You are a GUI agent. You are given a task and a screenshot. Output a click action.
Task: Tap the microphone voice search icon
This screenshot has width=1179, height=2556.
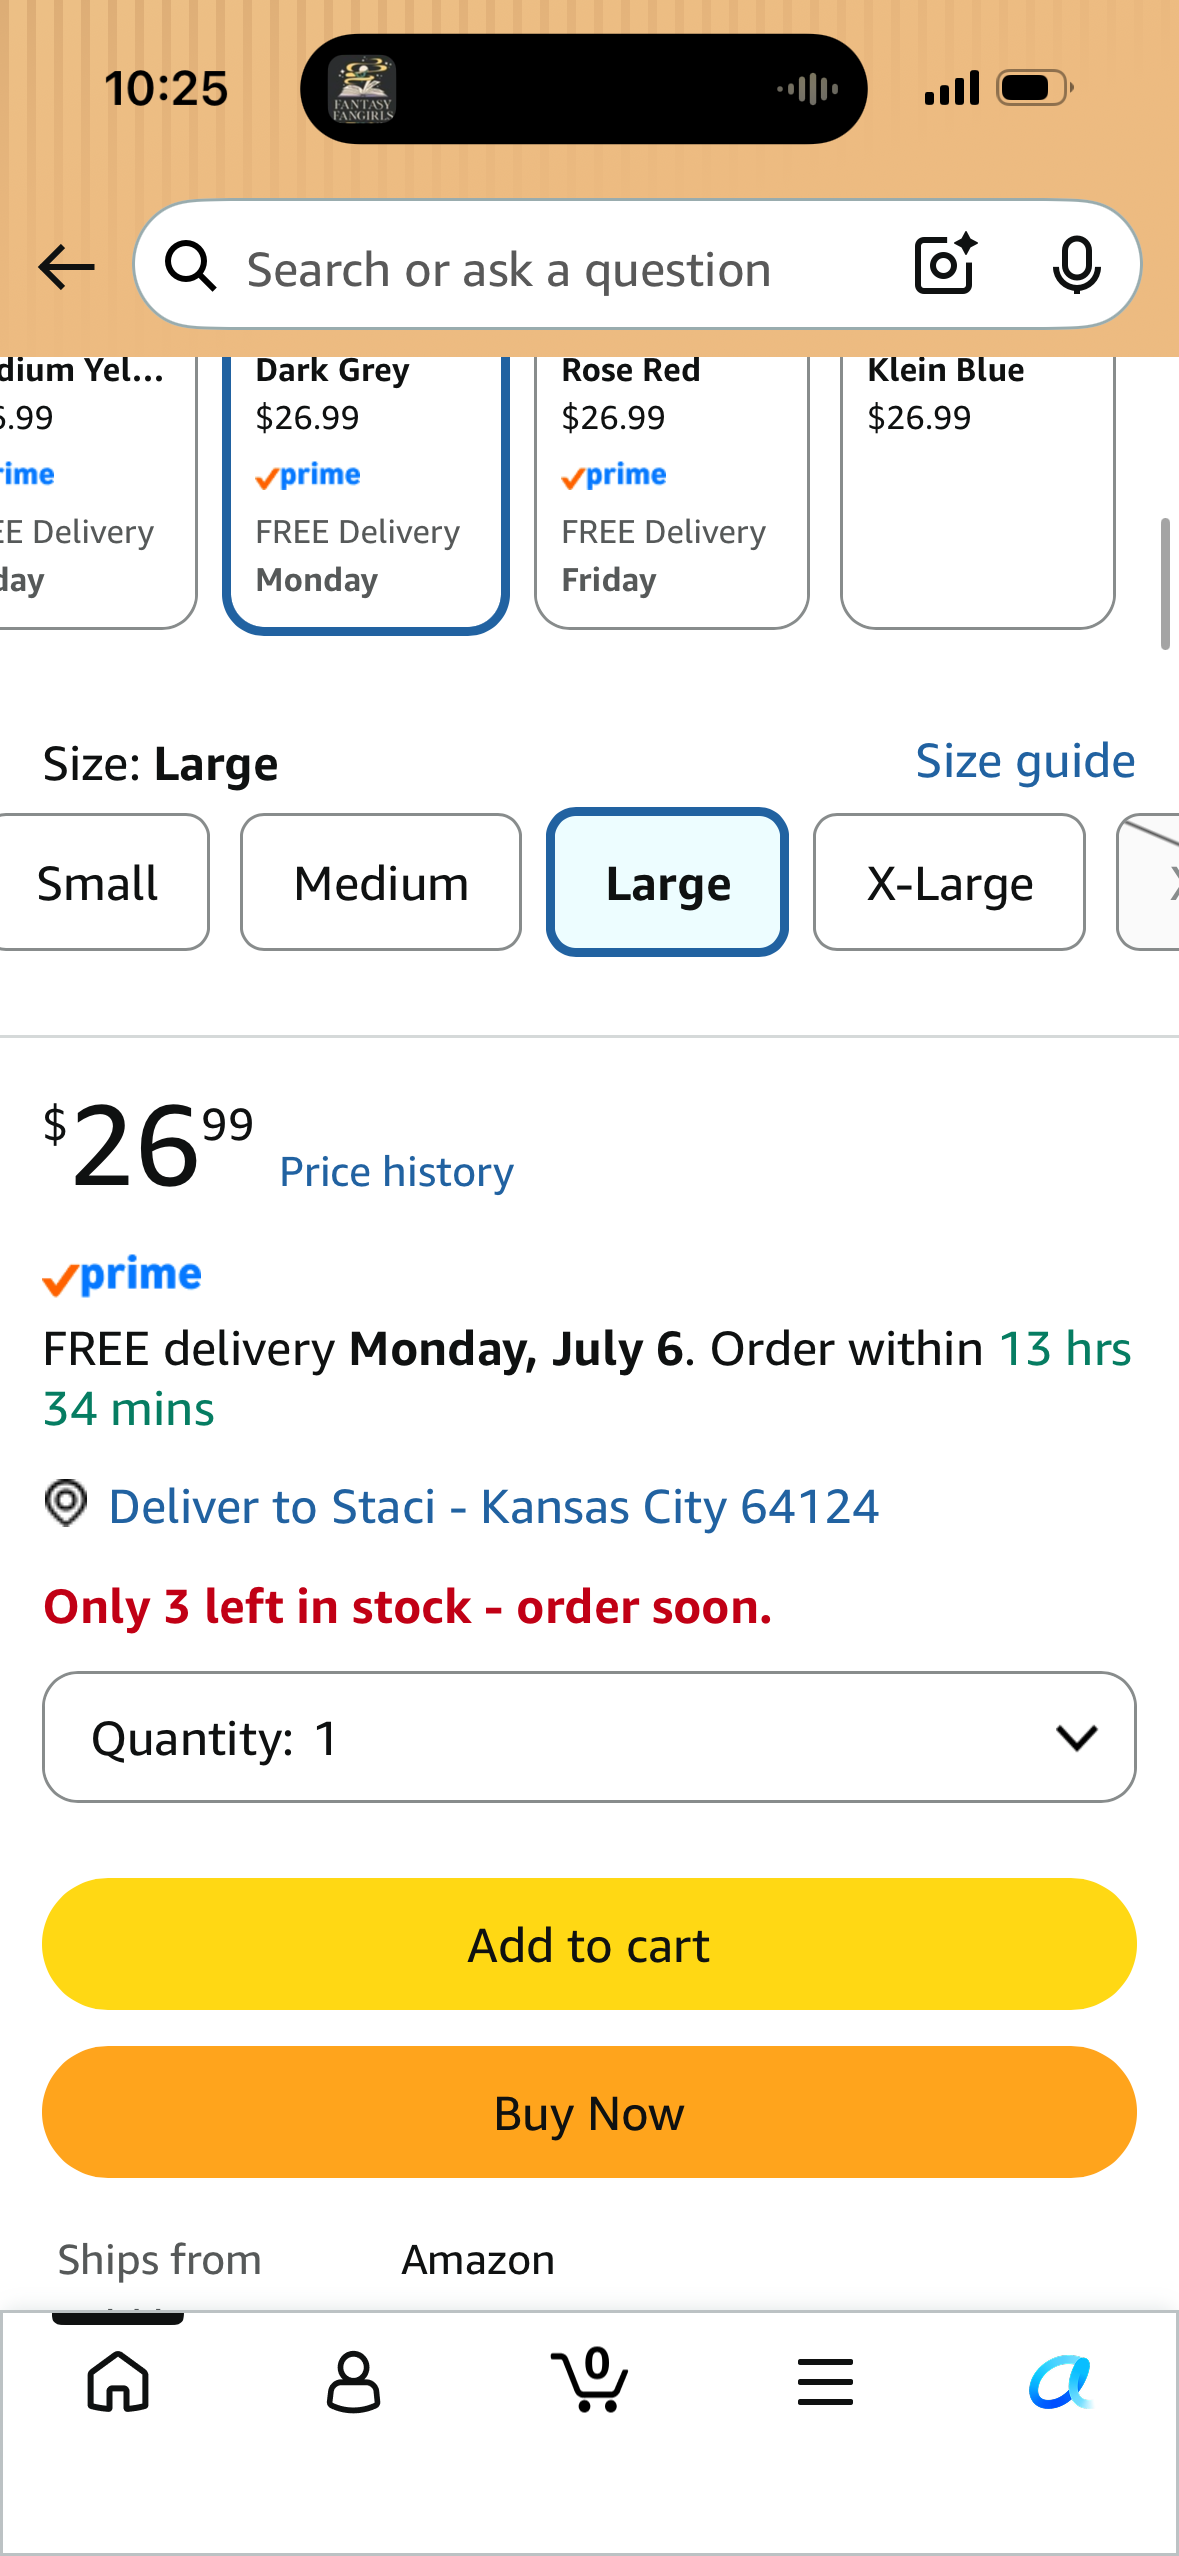point(1076,266)
